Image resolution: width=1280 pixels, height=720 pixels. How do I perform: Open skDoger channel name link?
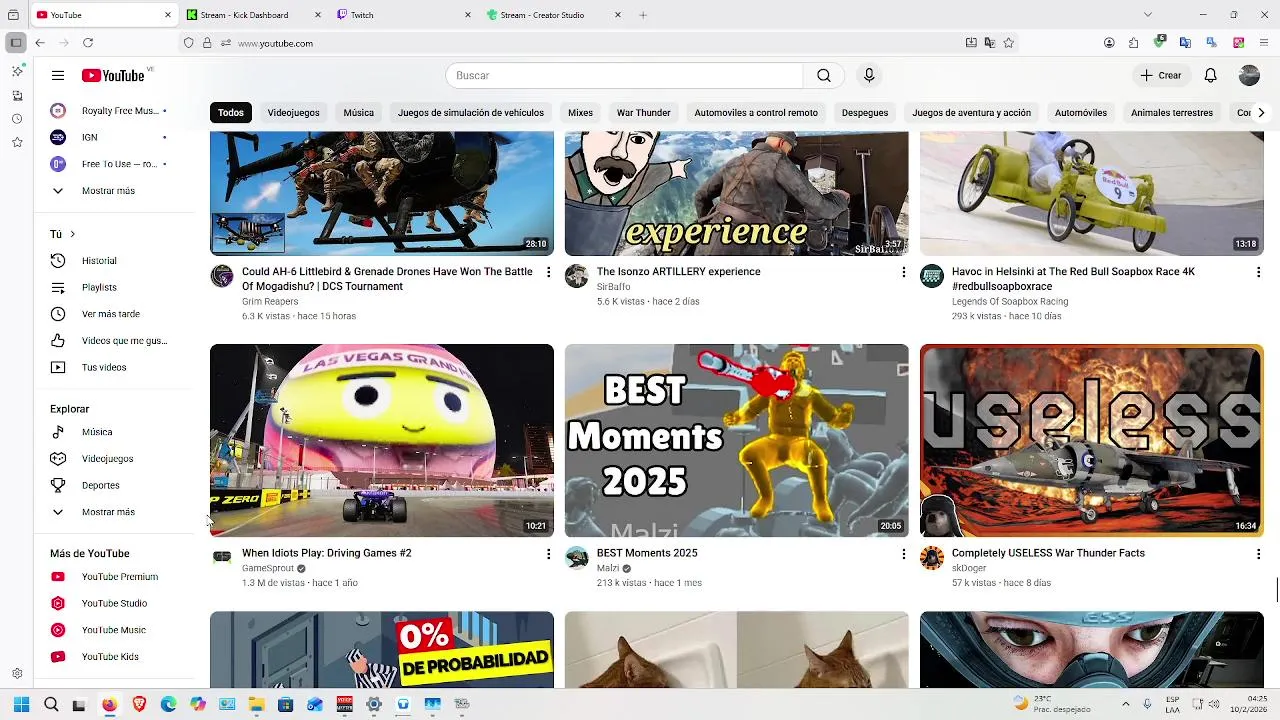(x=969, y=568)
